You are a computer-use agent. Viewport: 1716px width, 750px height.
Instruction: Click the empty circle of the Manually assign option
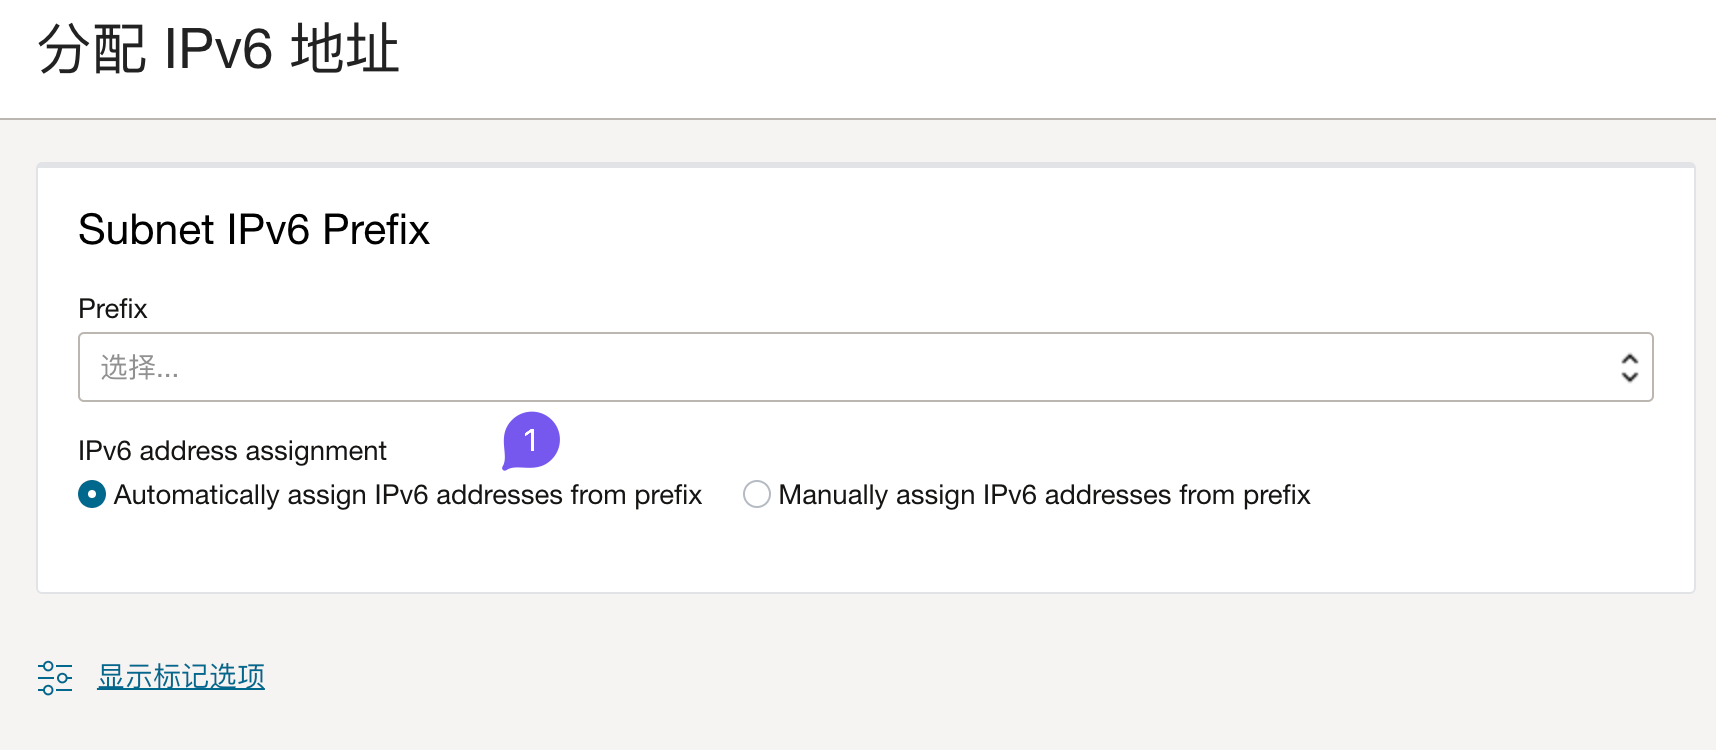757,494
